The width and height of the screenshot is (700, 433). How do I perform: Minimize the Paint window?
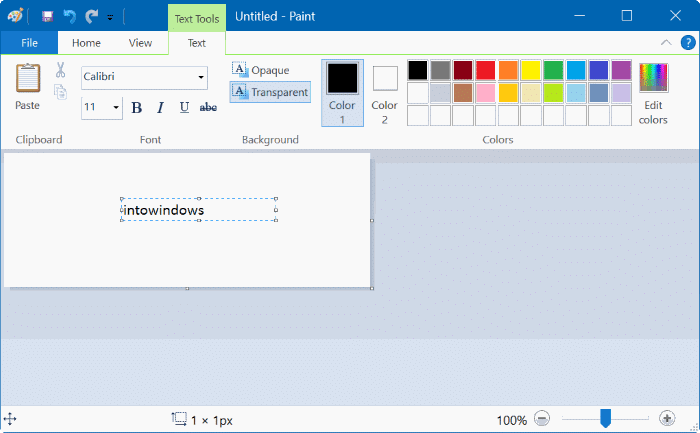coord(579,16)
